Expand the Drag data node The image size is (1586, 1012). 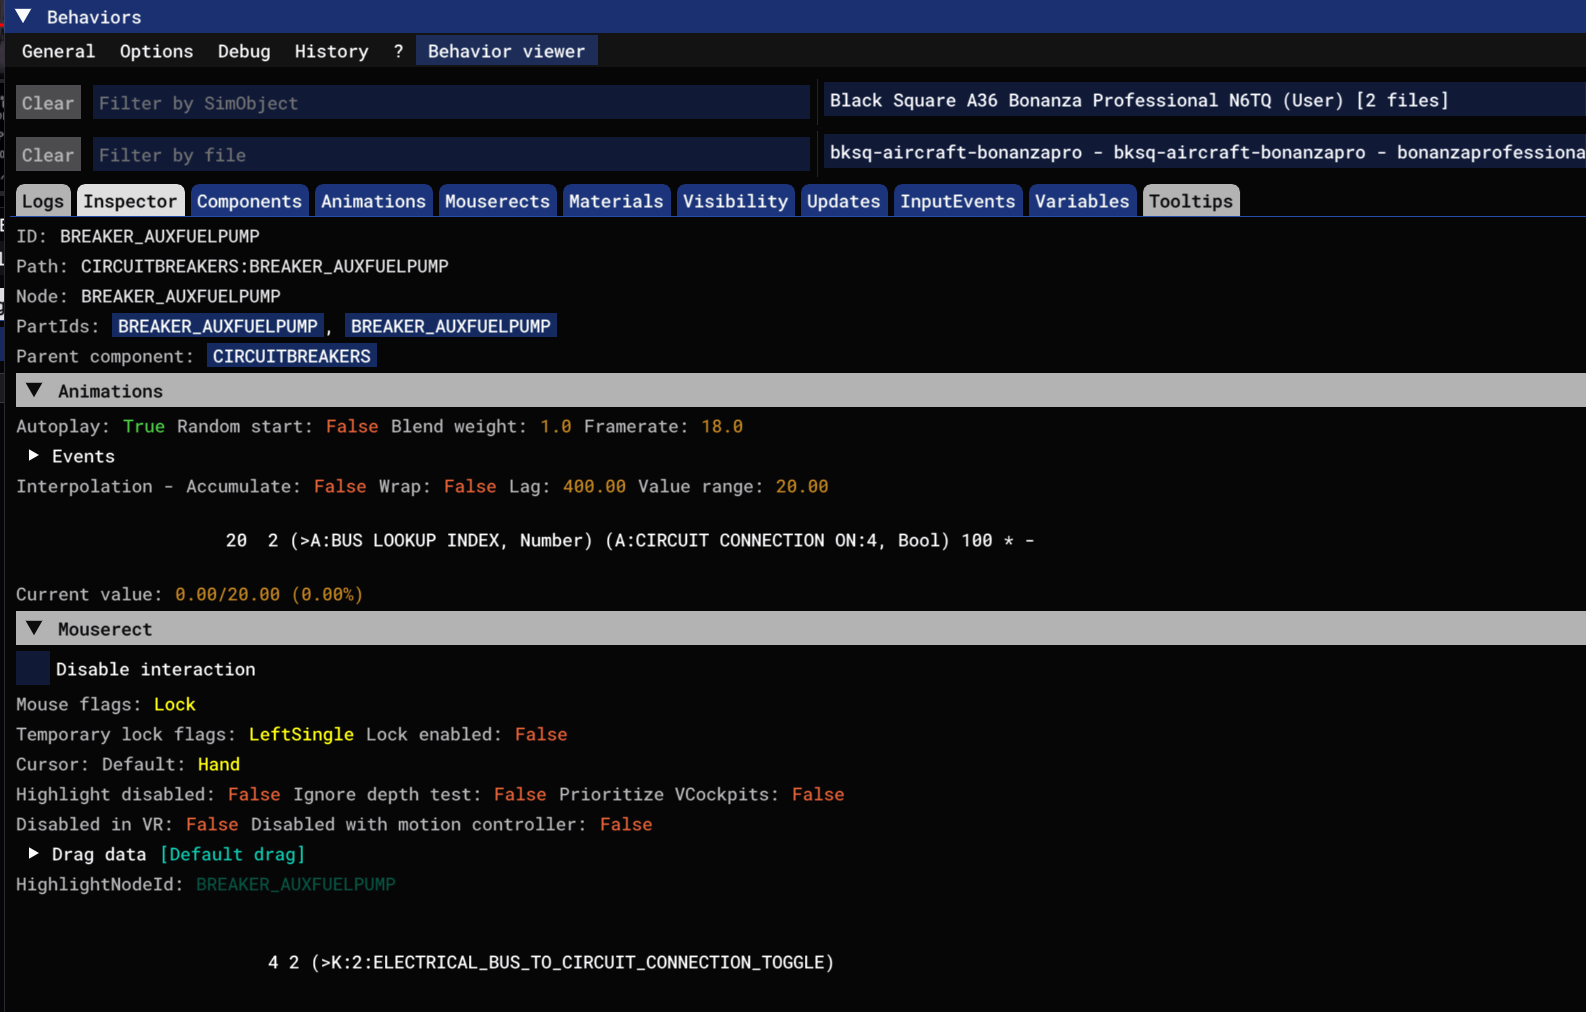pyautogui.click(x=33, y=853)
